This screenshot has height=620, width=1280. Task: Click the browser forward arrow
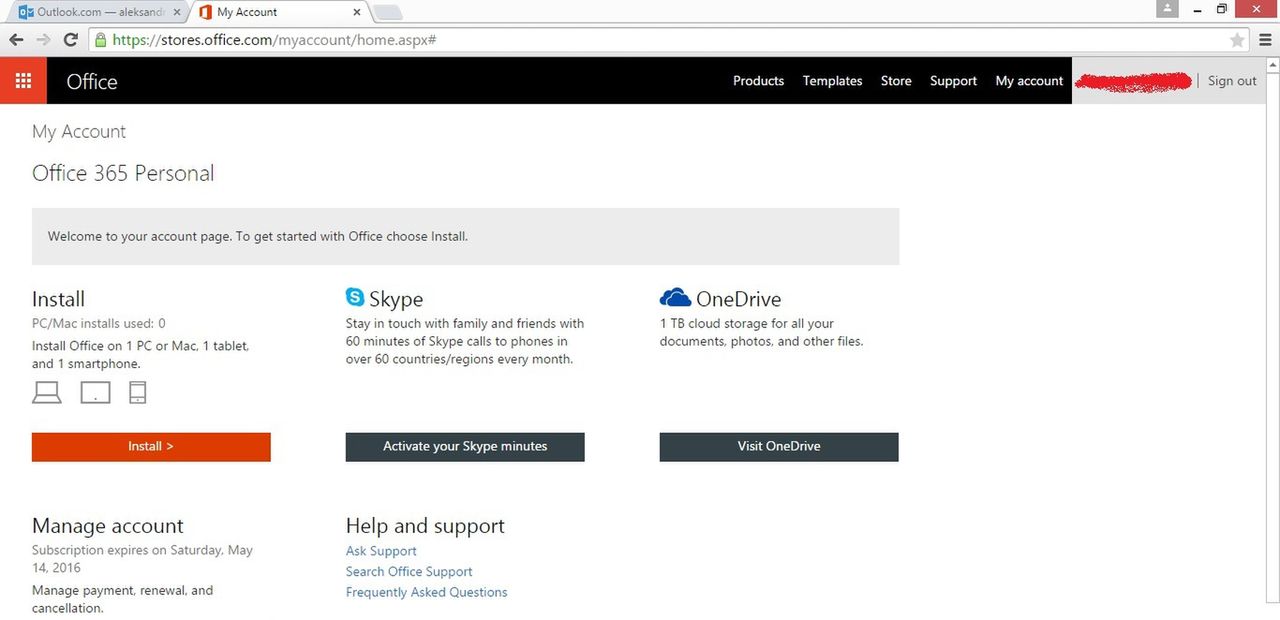pyautogui.click(x=43, y=40)
